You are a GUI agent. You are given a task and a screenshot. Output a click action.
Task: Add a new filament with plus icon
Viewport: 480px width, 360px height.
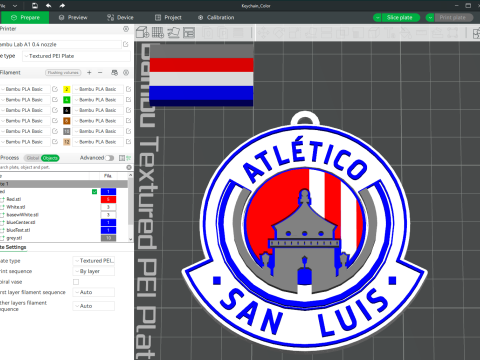click(89, 72)
